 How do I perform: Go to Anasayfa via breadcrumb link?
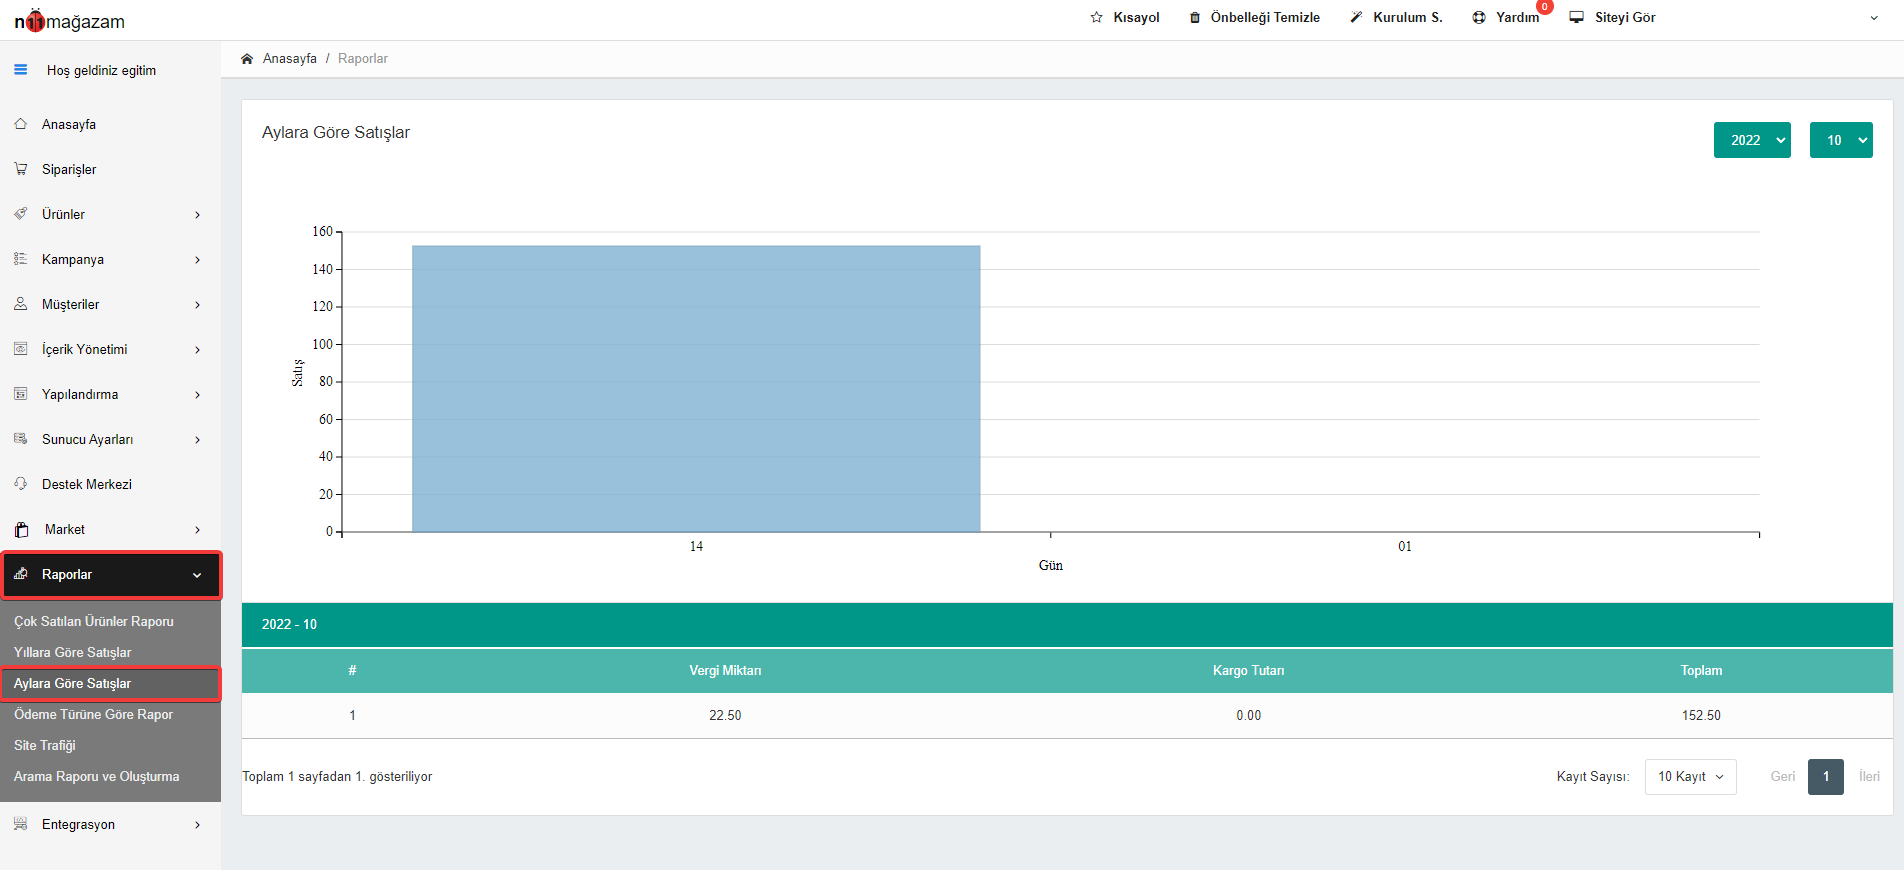290,58
